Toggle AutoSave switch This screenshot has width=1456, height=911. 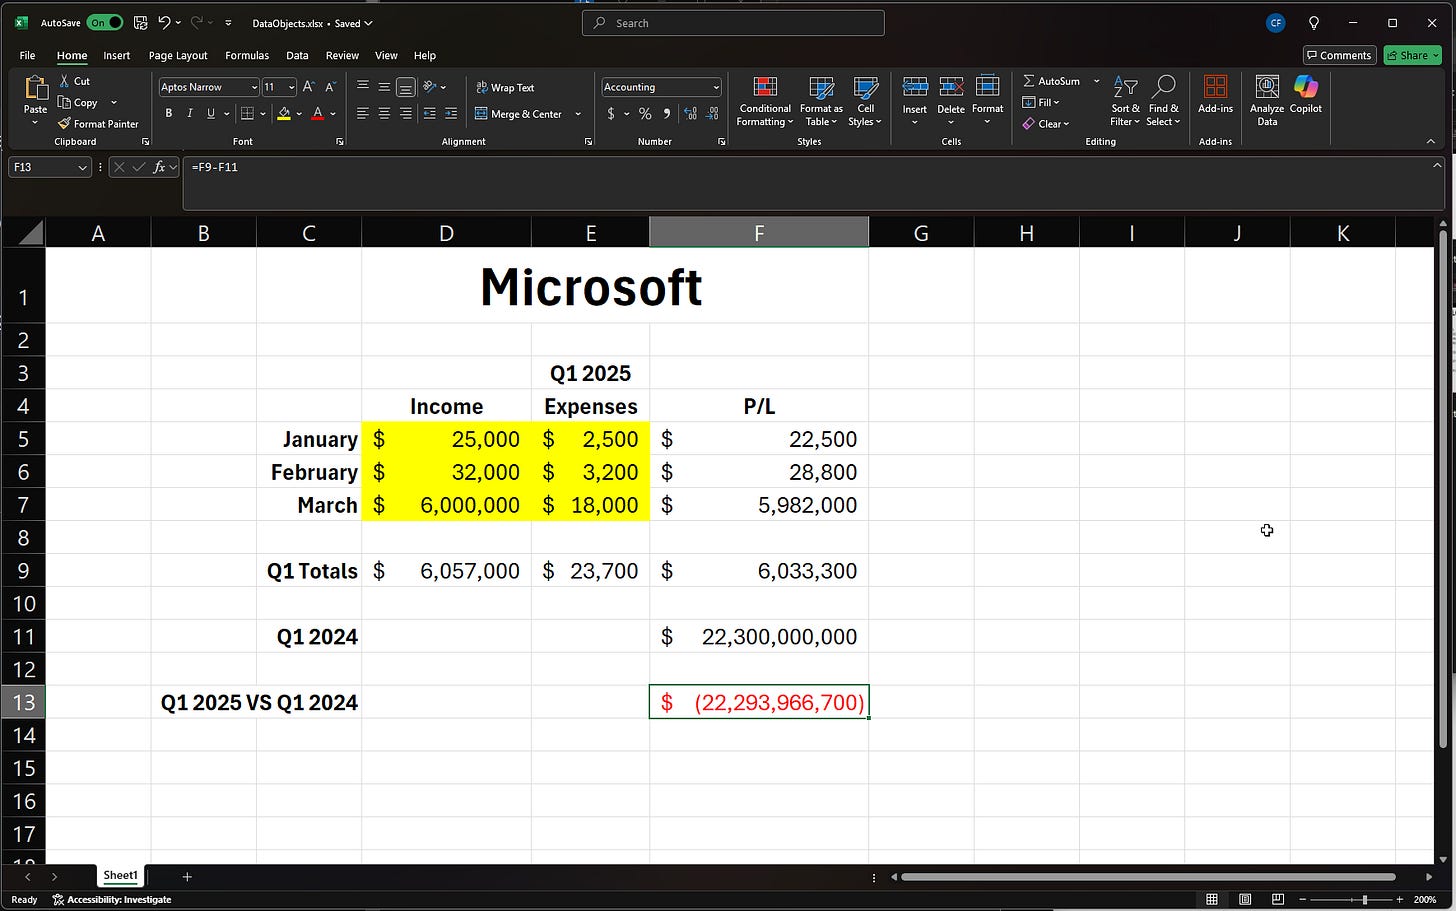coord(105,22)
